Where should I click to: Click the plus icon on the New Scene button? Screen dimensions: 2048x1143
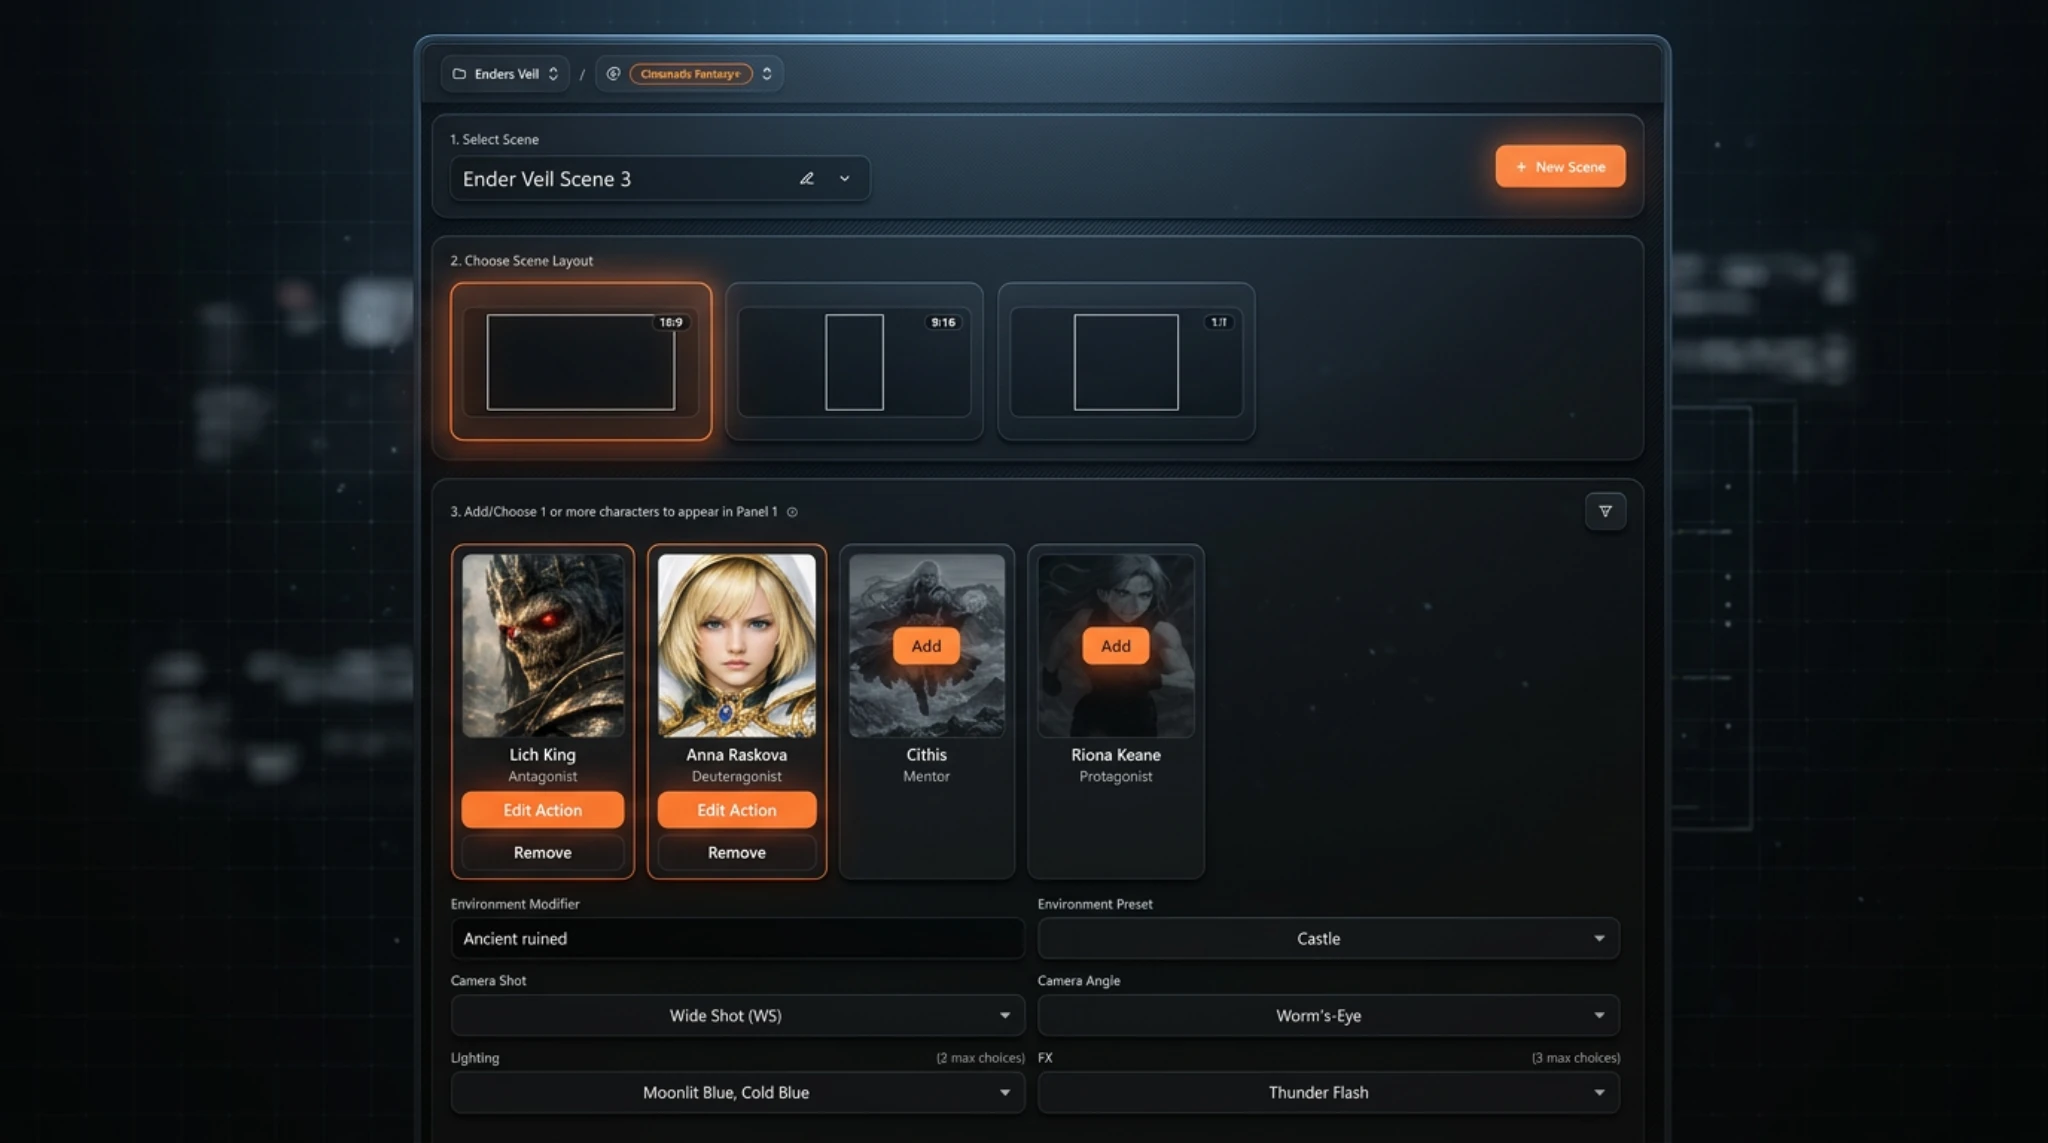click(x=1521, y=166)
